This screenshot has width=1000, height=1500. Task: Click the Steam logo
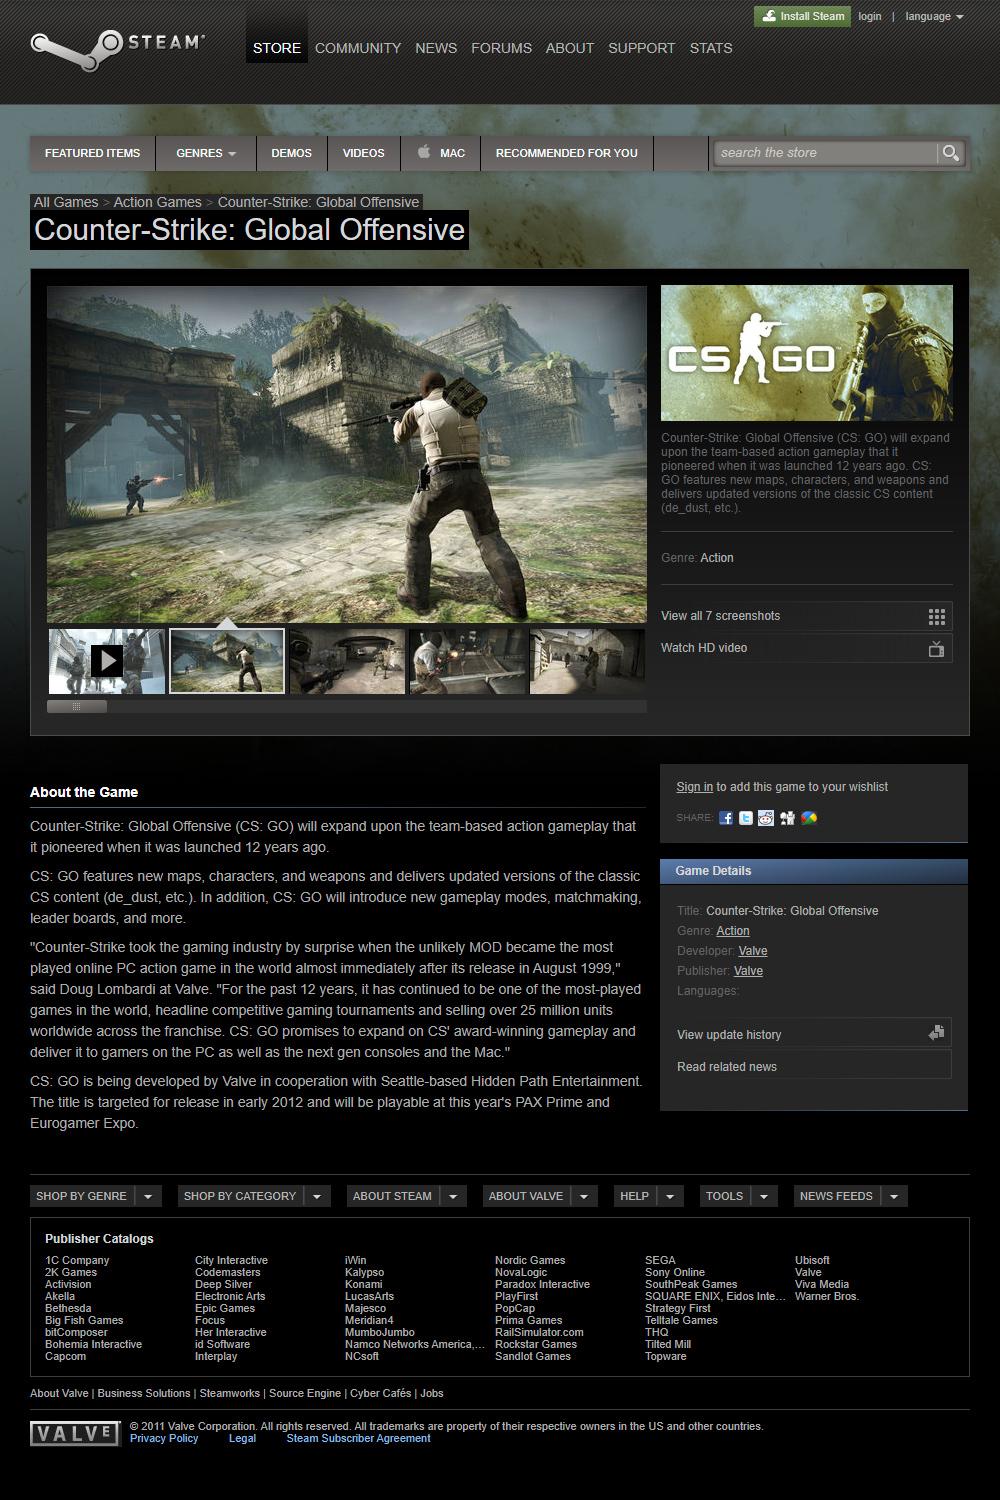[x=117, y=50]
